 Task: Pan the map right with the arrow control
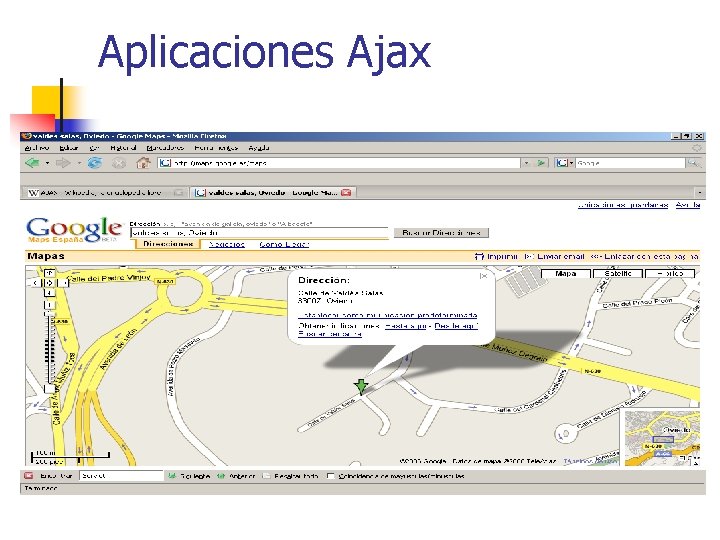pos(63,283)
